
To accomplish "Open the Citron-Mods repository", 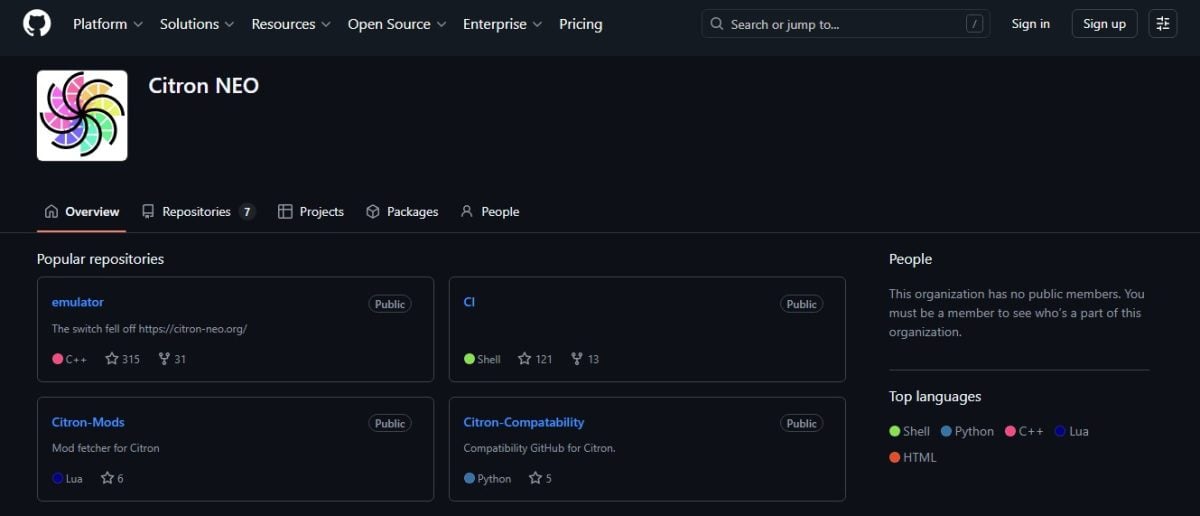I will tap(88, 422).
